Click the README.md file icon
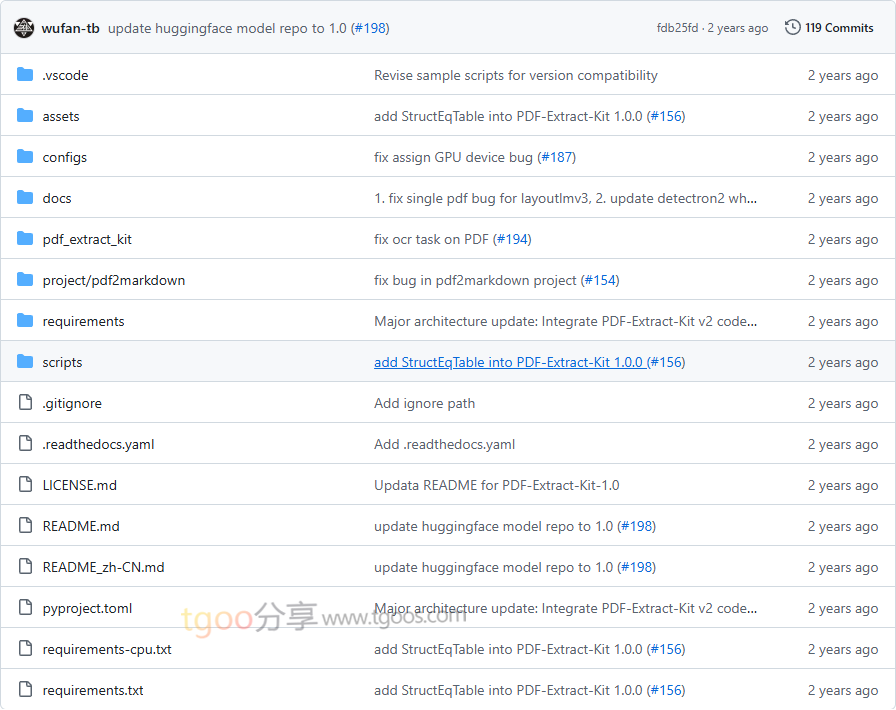The image size is (896, 710). tap(25, 526)
